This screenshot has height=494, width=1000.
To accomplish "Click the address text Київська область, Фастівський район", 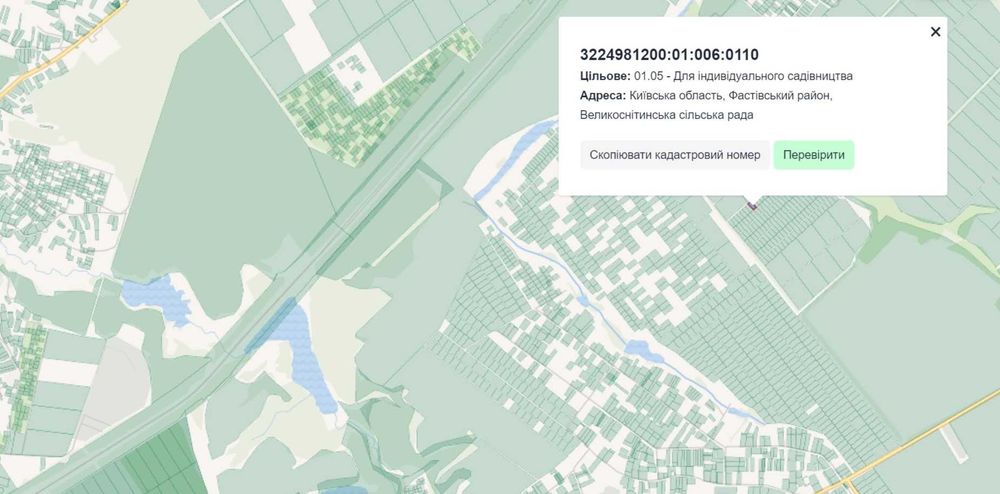I will coord(730,96).
